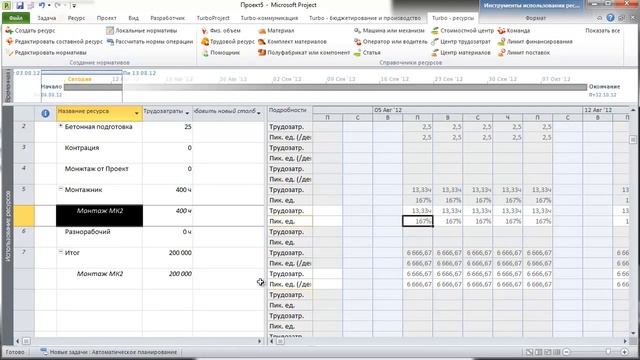Screen dimensions: 640x360
Task: Collapse the Итог resource row
Action: pos(61,252)
